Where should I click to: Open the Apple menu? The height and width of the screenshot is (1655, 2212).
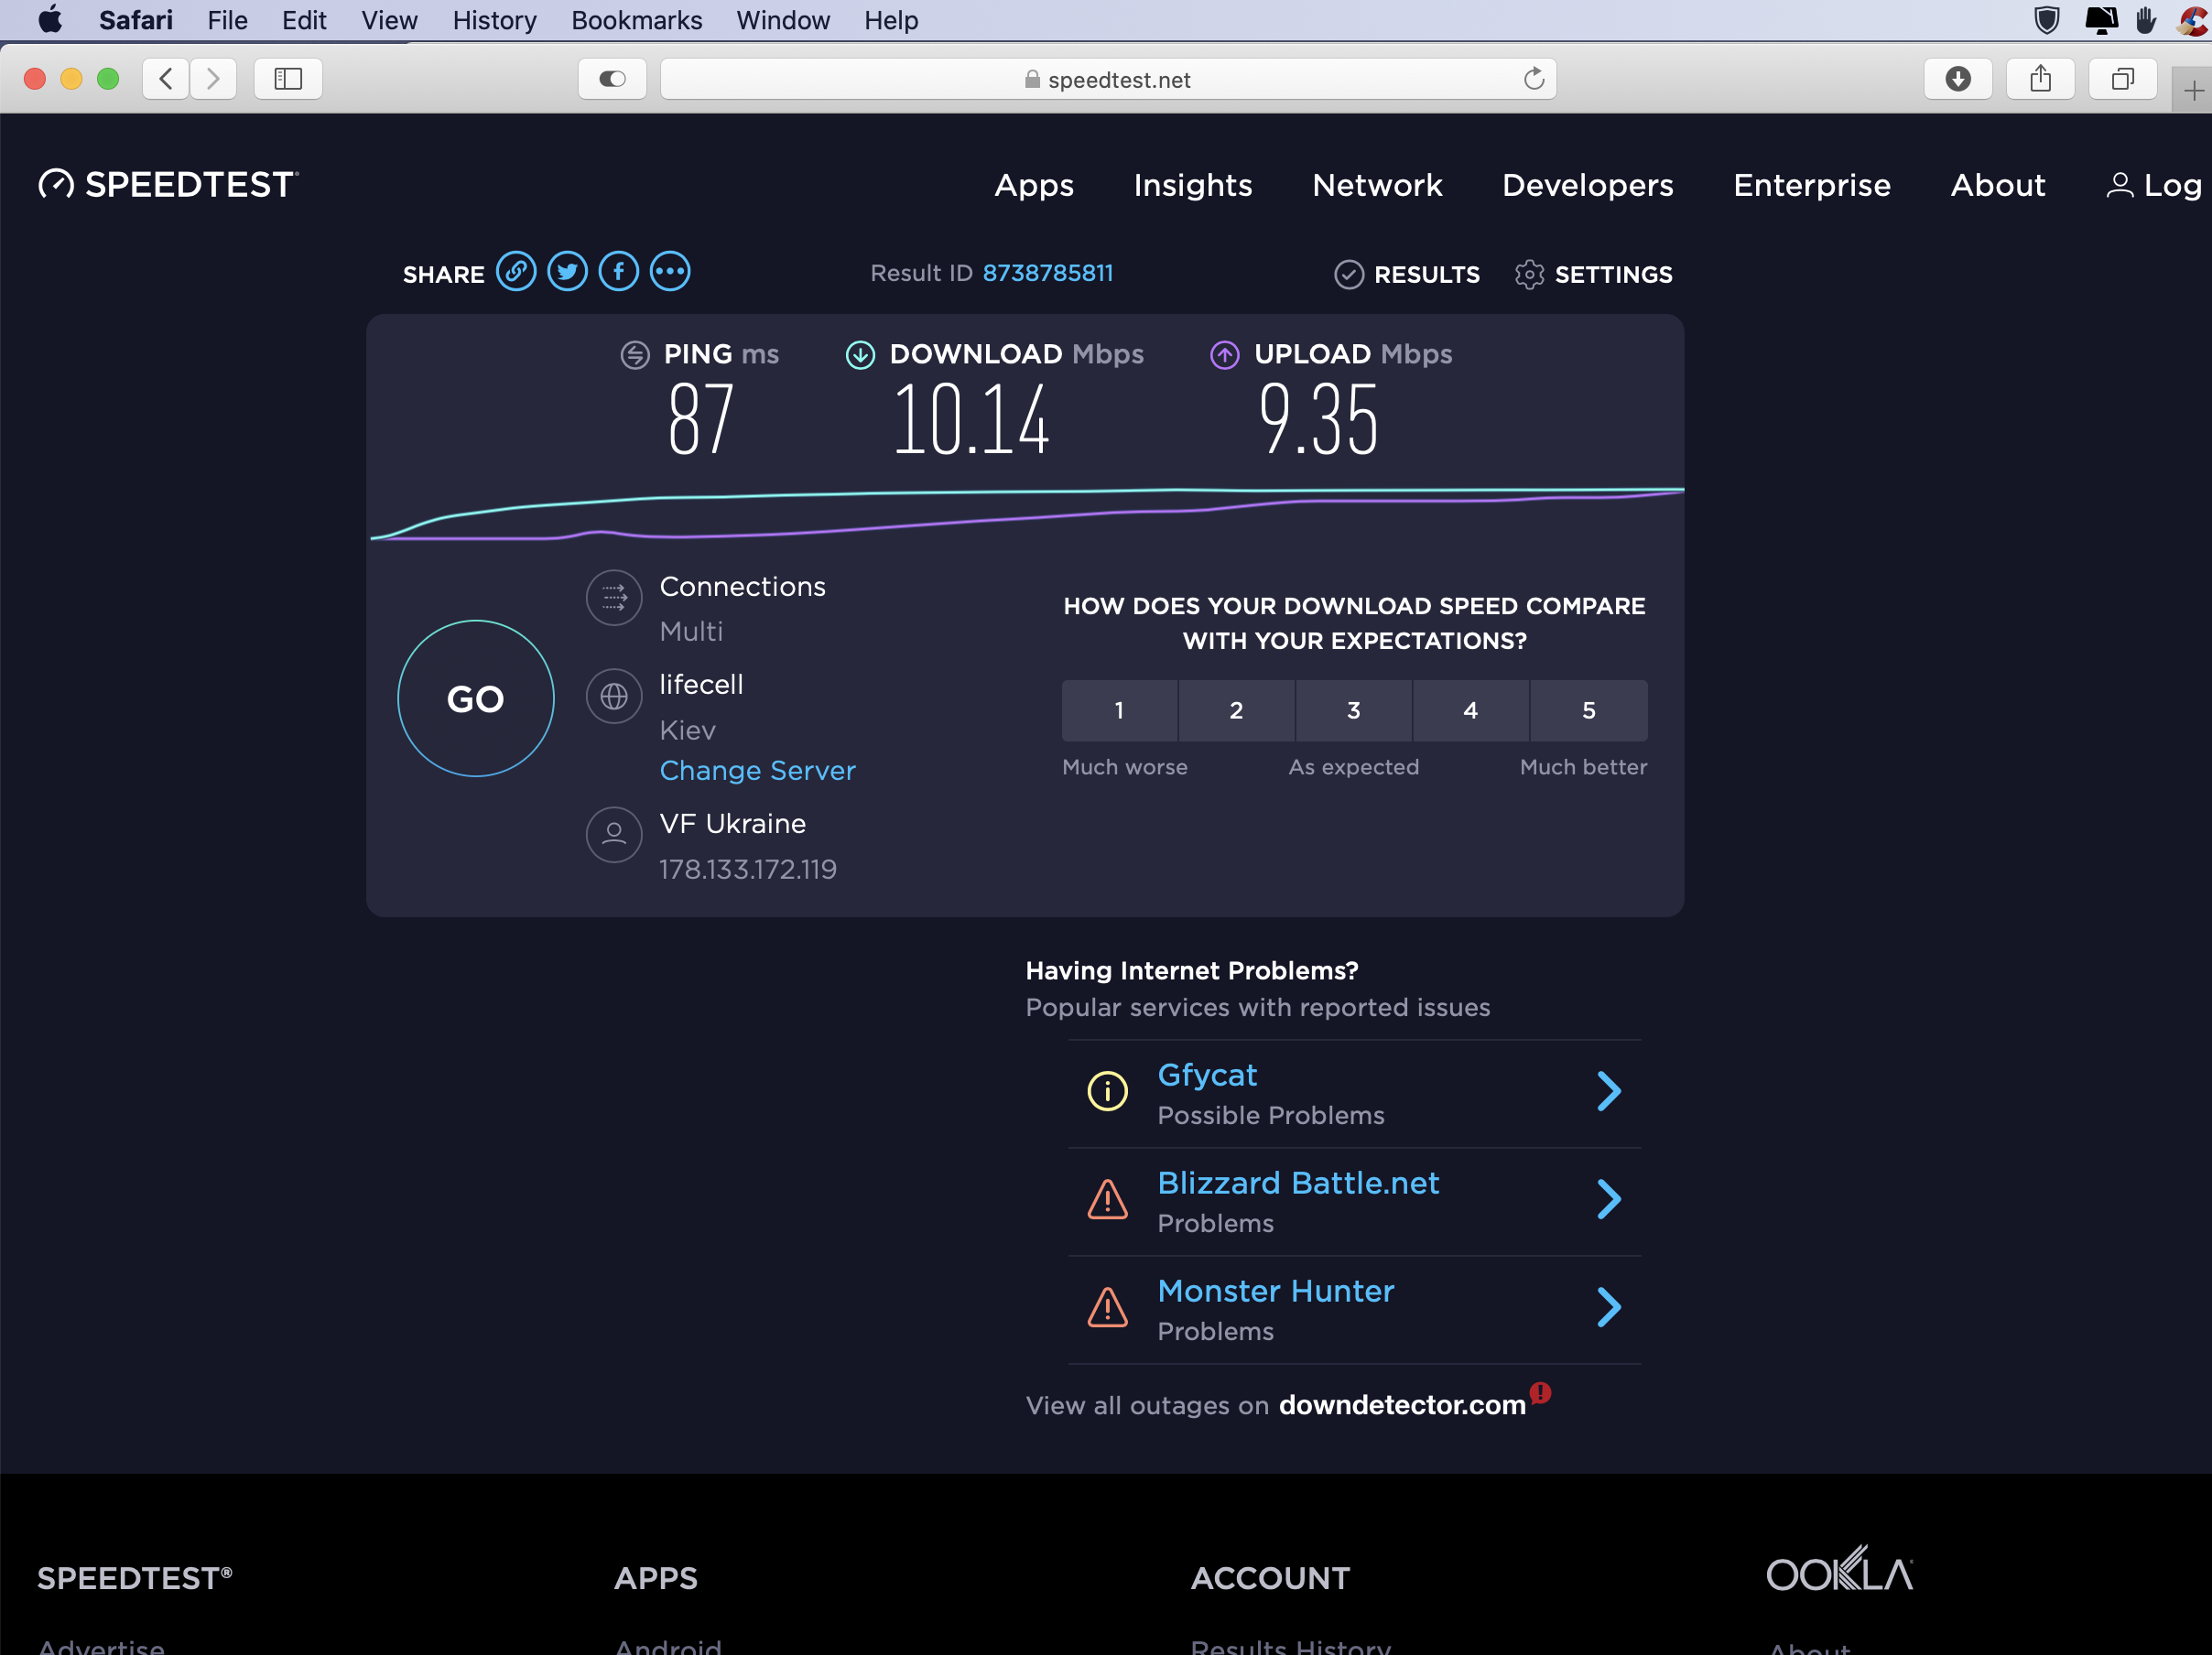pos(50,20)
